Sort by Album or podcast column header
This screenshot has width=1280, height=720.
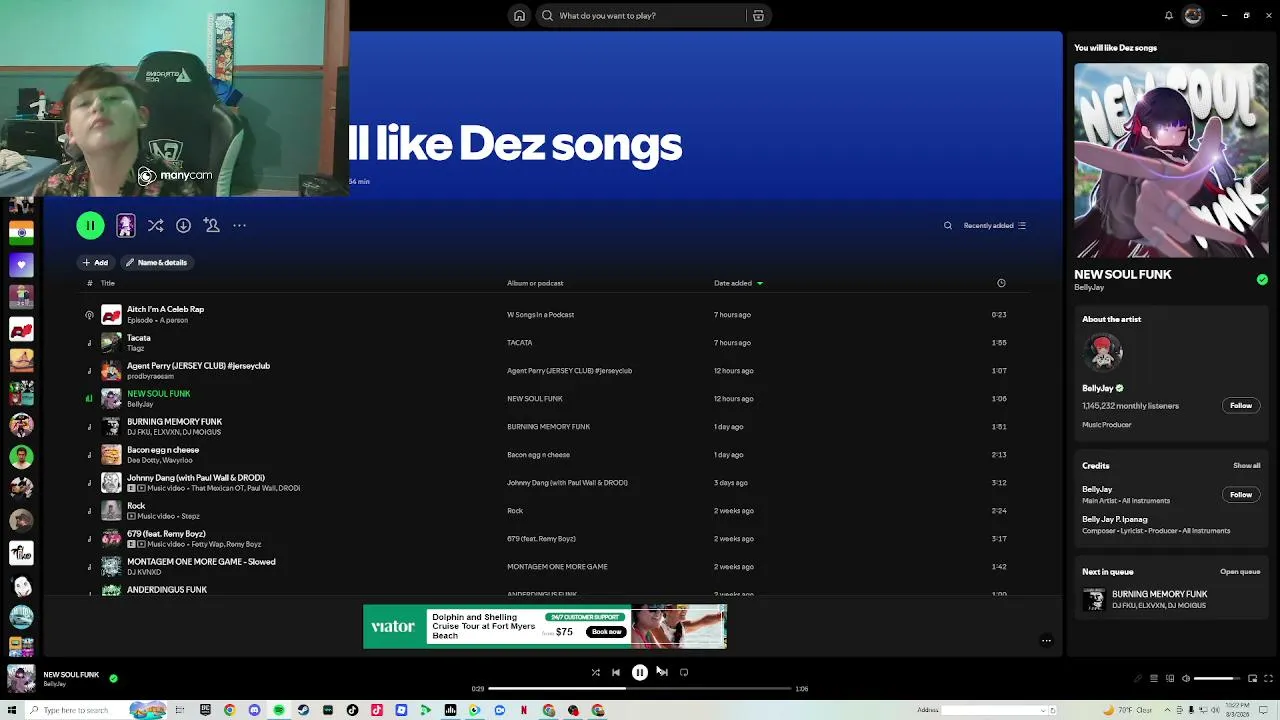[535, 283]
